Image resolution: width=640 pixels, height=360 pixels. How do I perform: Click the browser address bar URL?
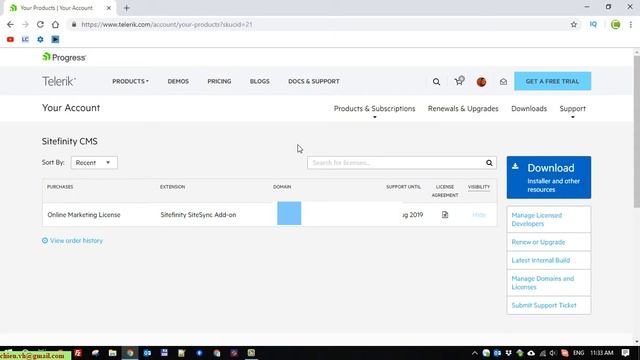[167, 24]
